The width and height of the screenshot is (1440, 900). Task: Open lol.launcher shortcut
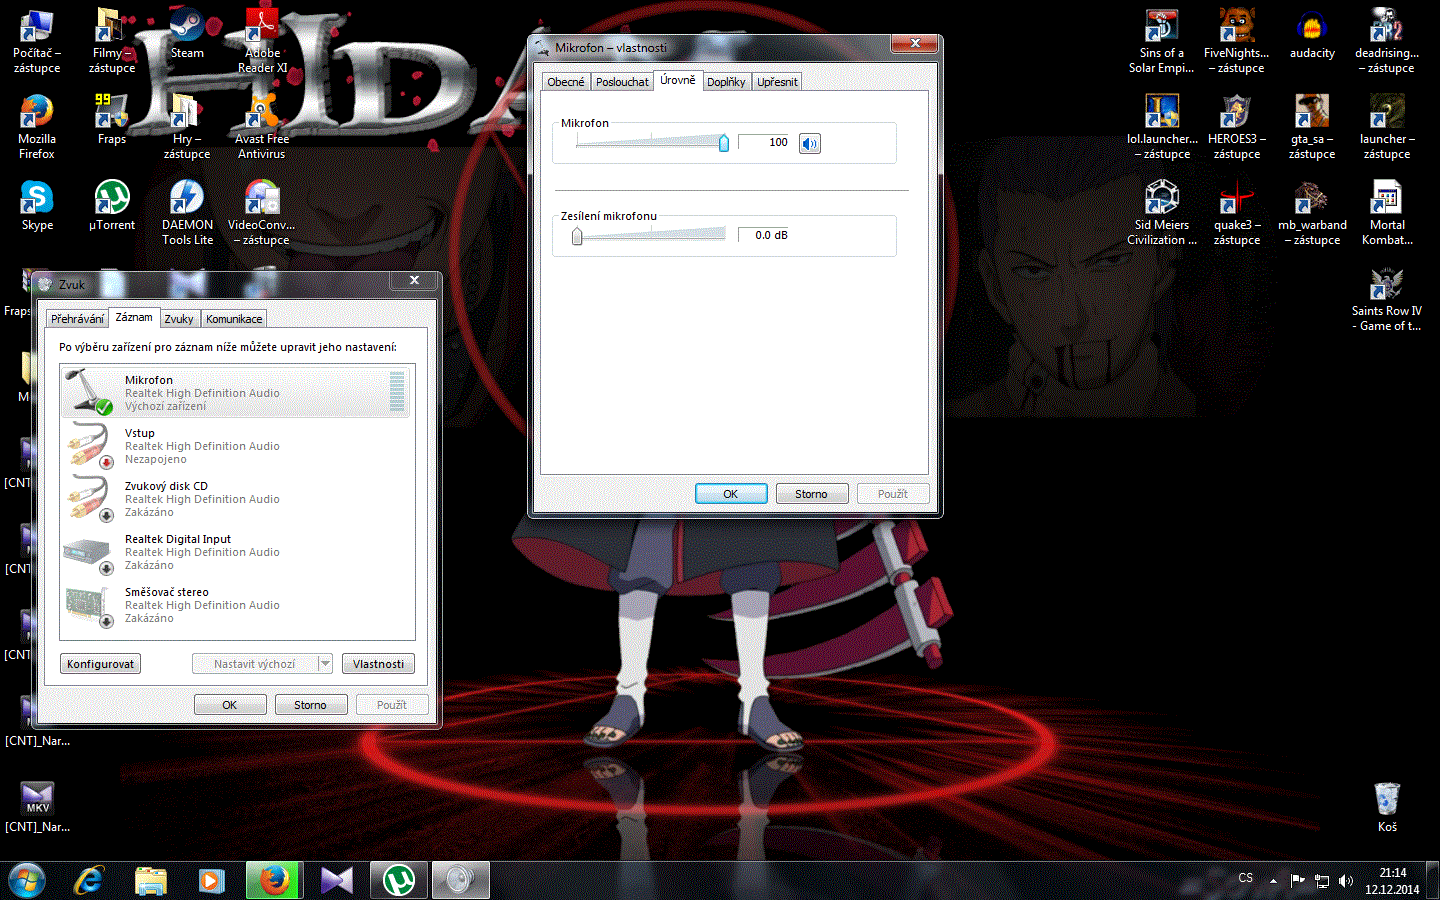tap(1162, 127)
